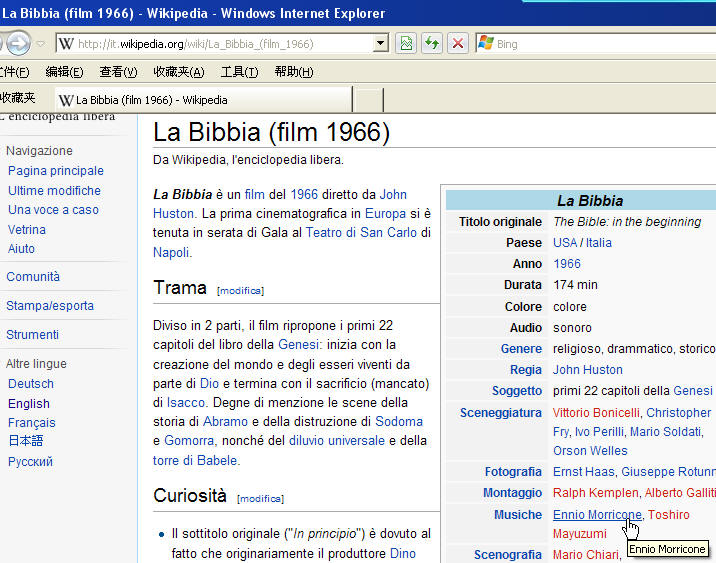Open the torre di Babele link
Viewport: 716px width, 563px height.
(195, 460)
